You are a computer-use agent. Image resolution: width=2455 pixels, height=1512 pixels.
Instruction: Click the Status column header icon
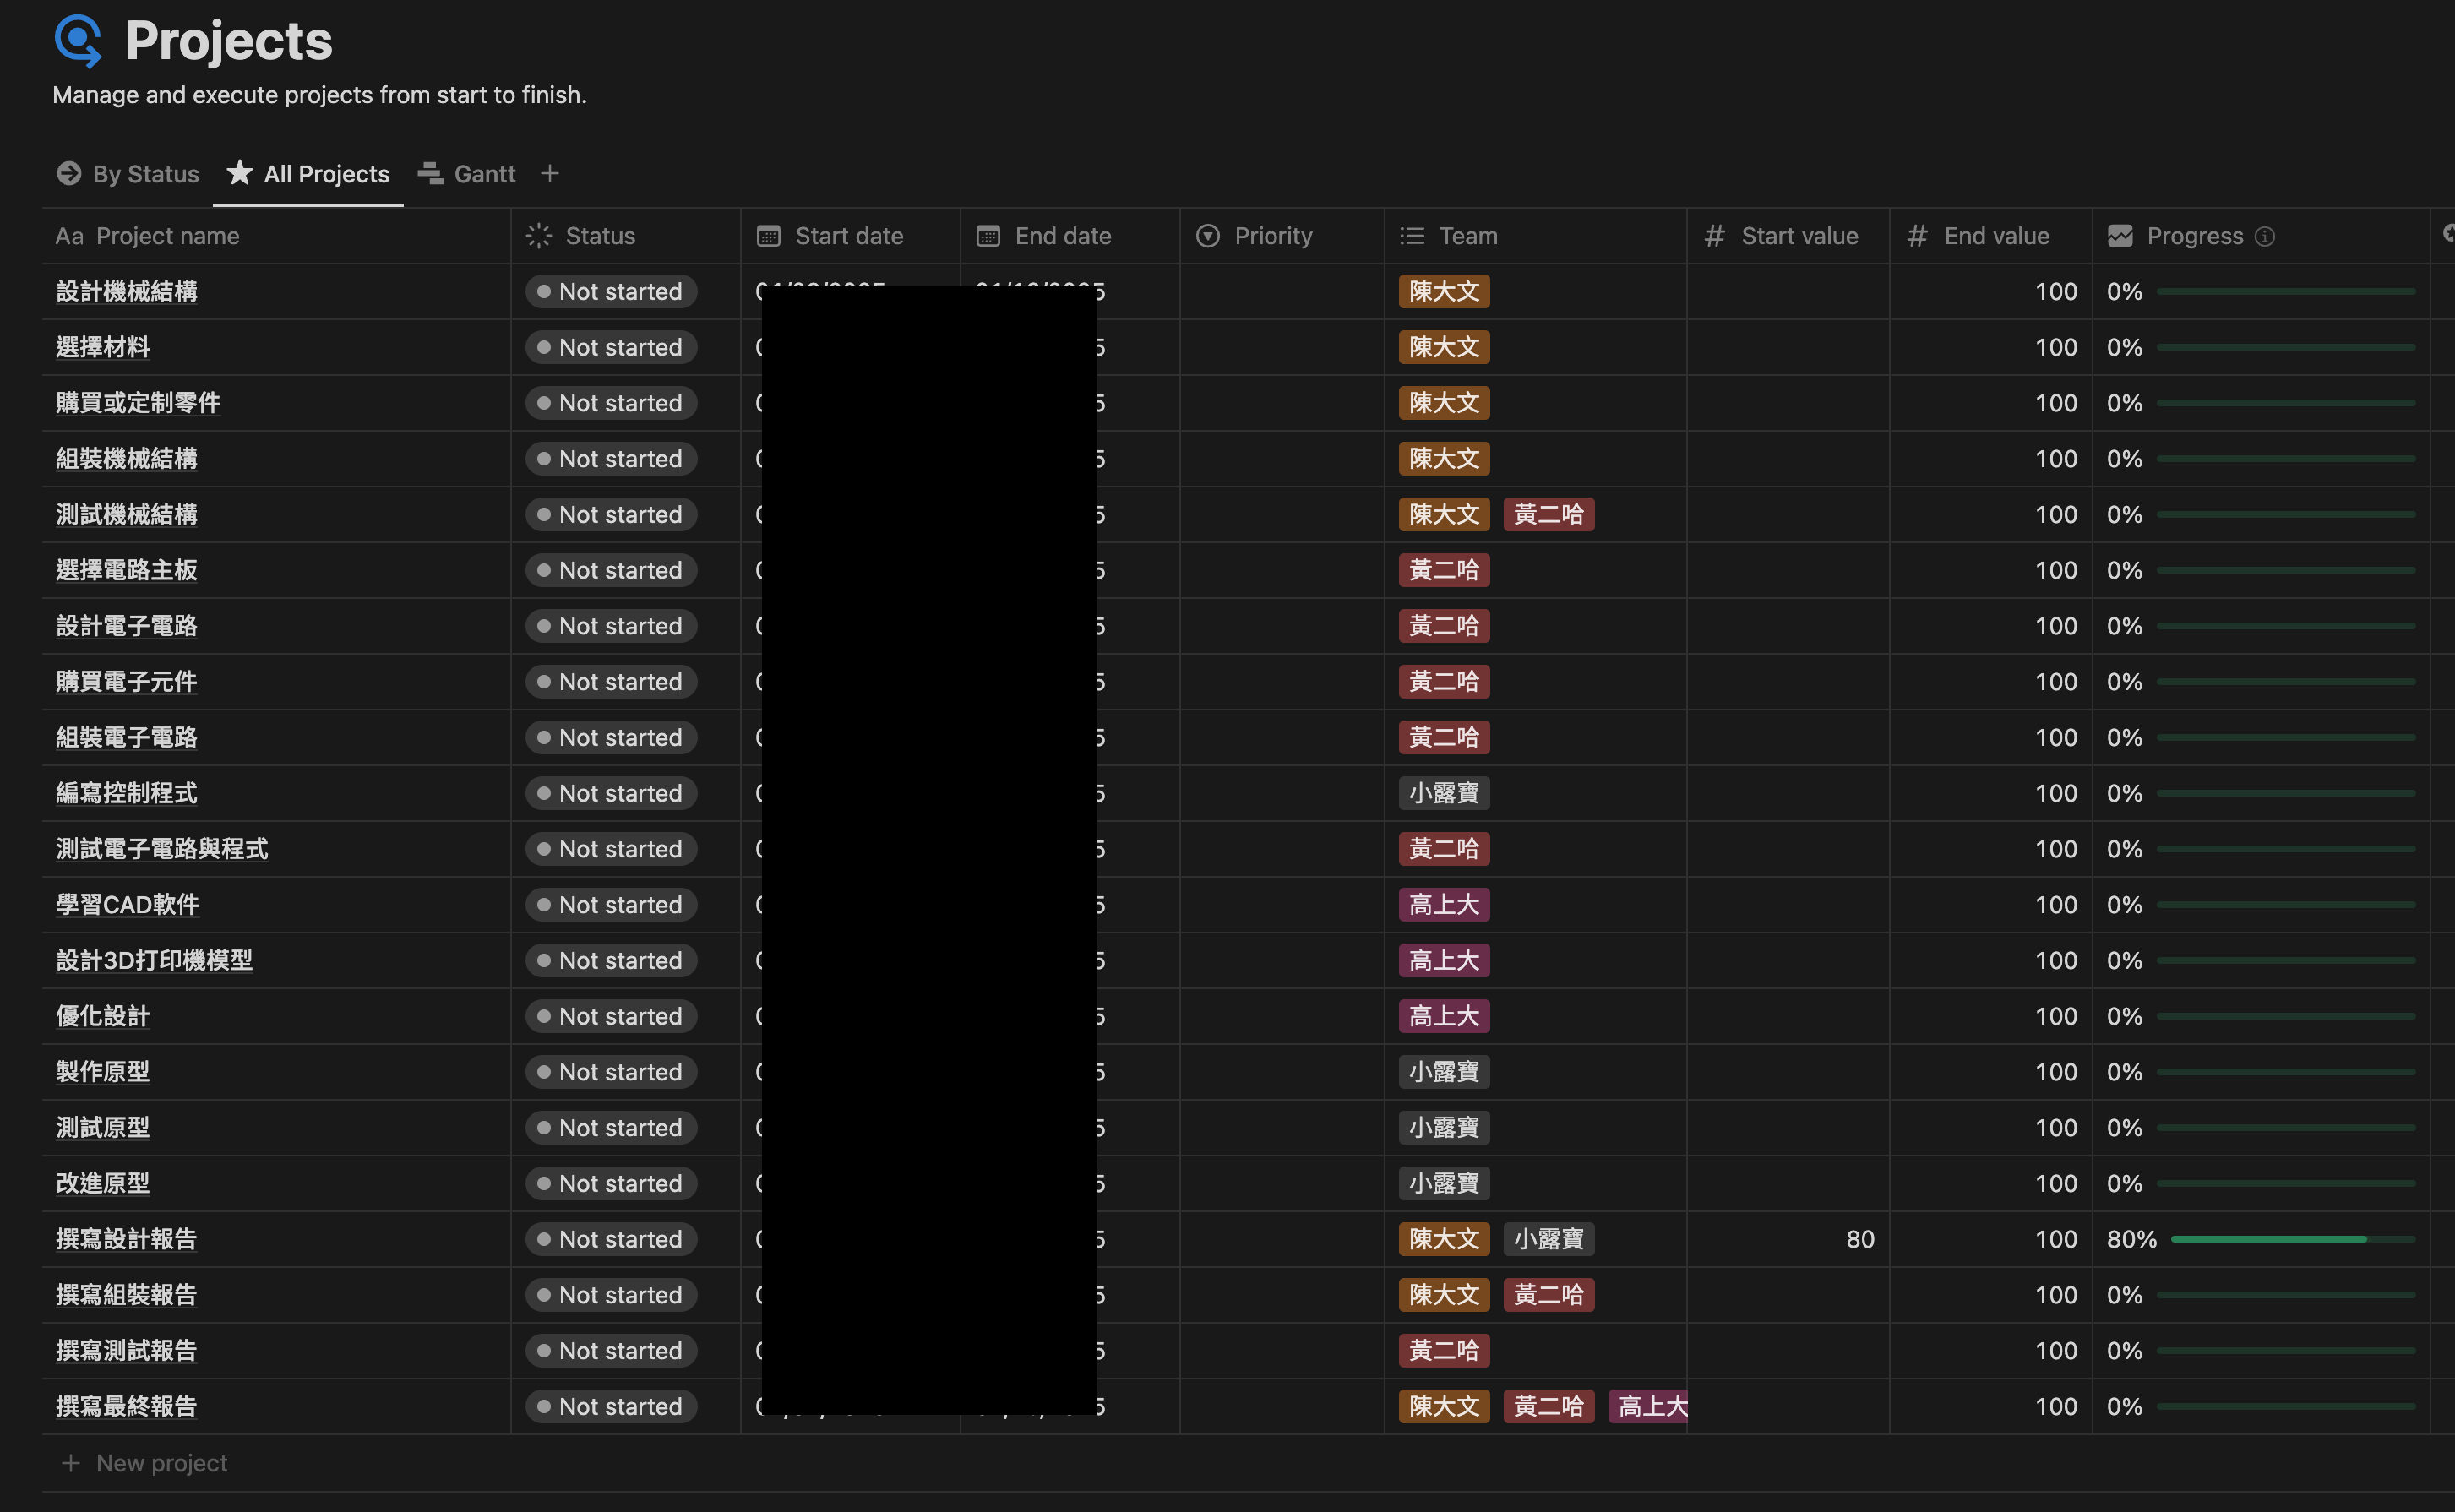pos(539,236)
